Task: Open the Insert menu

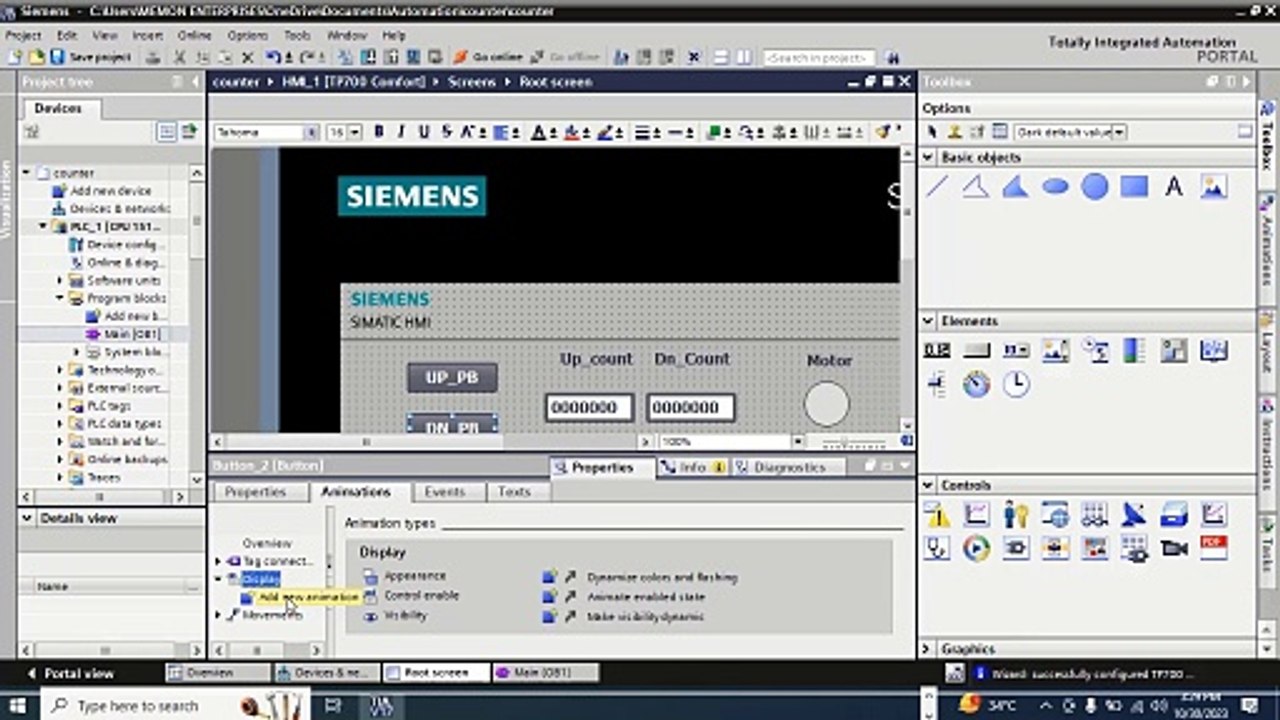Action: pos(147,35)
